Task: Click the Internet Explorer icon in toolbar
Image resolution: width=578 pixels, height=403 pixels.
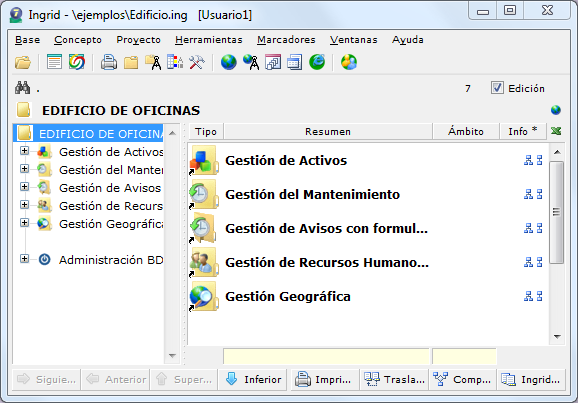Action: 317,62
